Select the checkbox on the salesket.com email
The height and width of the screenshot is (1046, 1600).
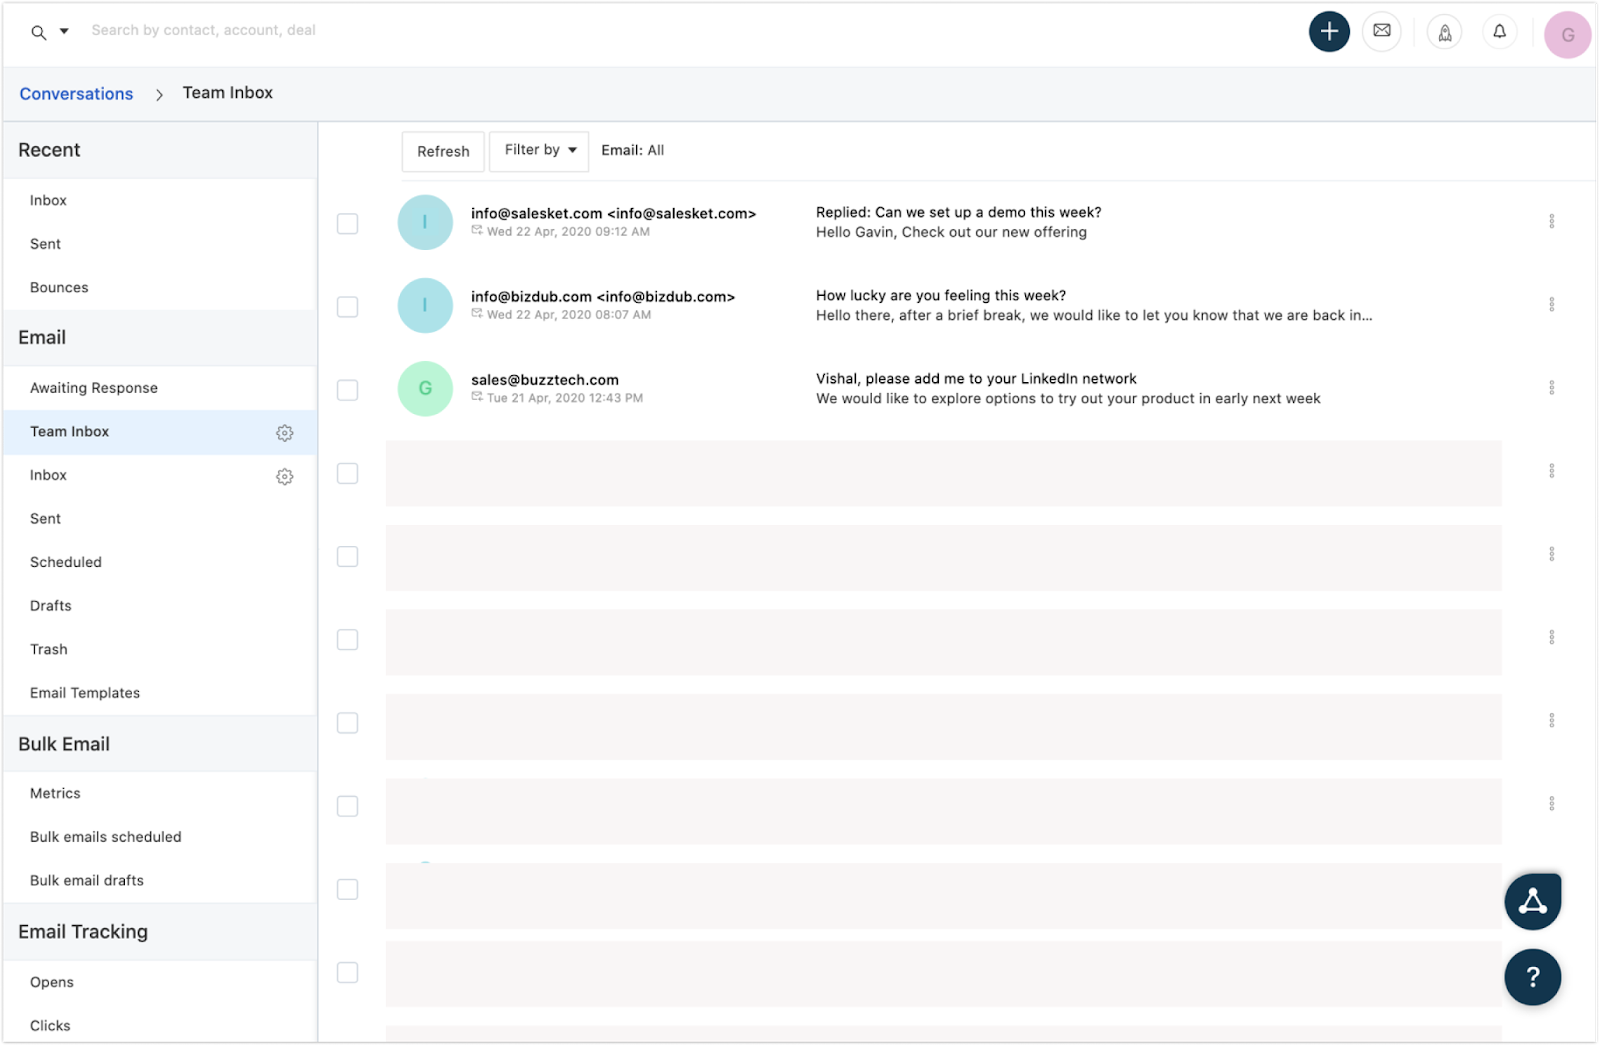point(347,223)
